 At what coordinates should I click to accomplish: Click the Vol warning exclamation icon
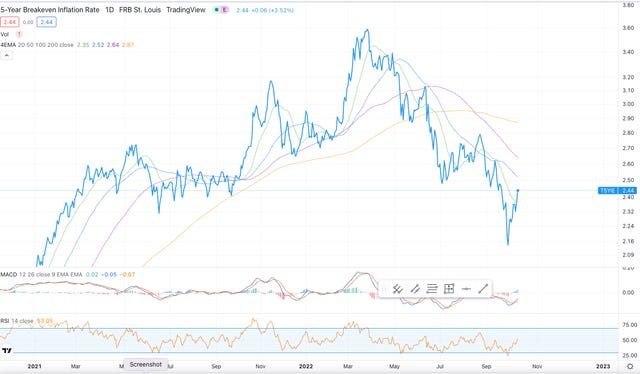click(19, 34)
